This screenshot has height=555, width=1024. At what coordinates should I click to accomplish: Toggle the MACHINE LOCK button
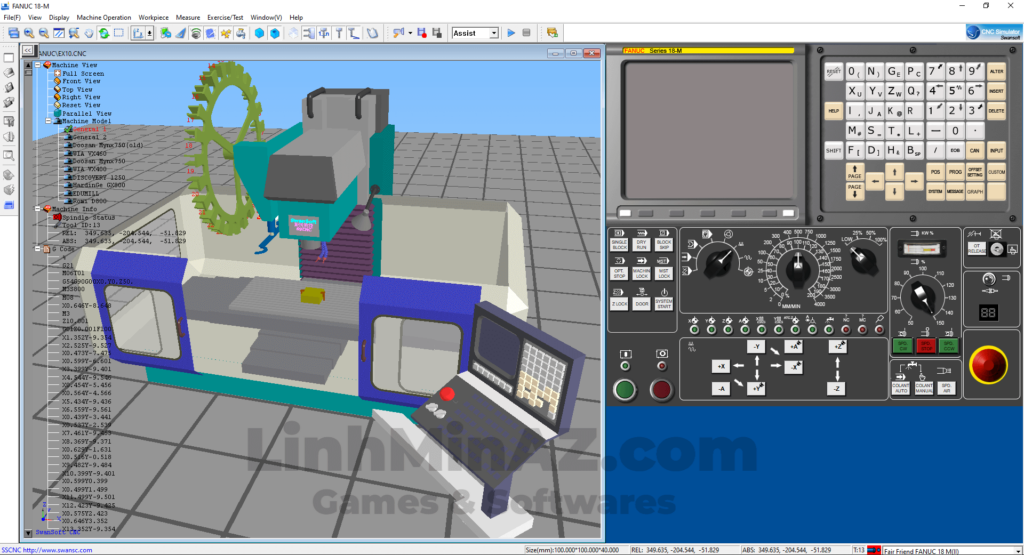click(x=641, y=274)
